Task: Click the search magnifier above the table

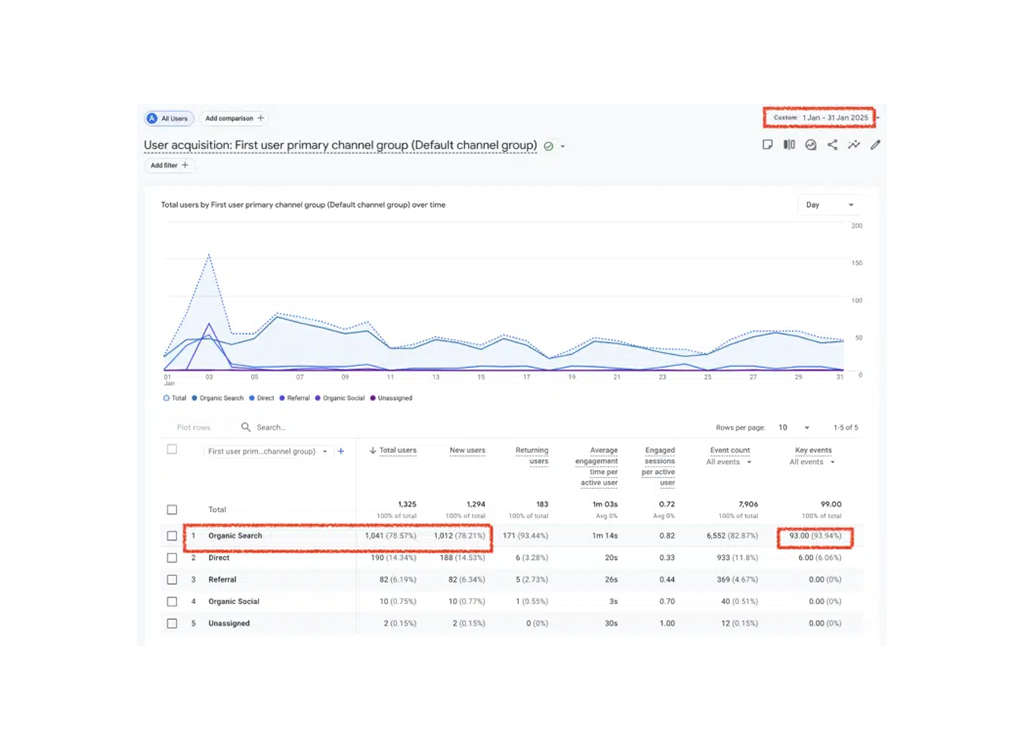Action: pos(246,427)
